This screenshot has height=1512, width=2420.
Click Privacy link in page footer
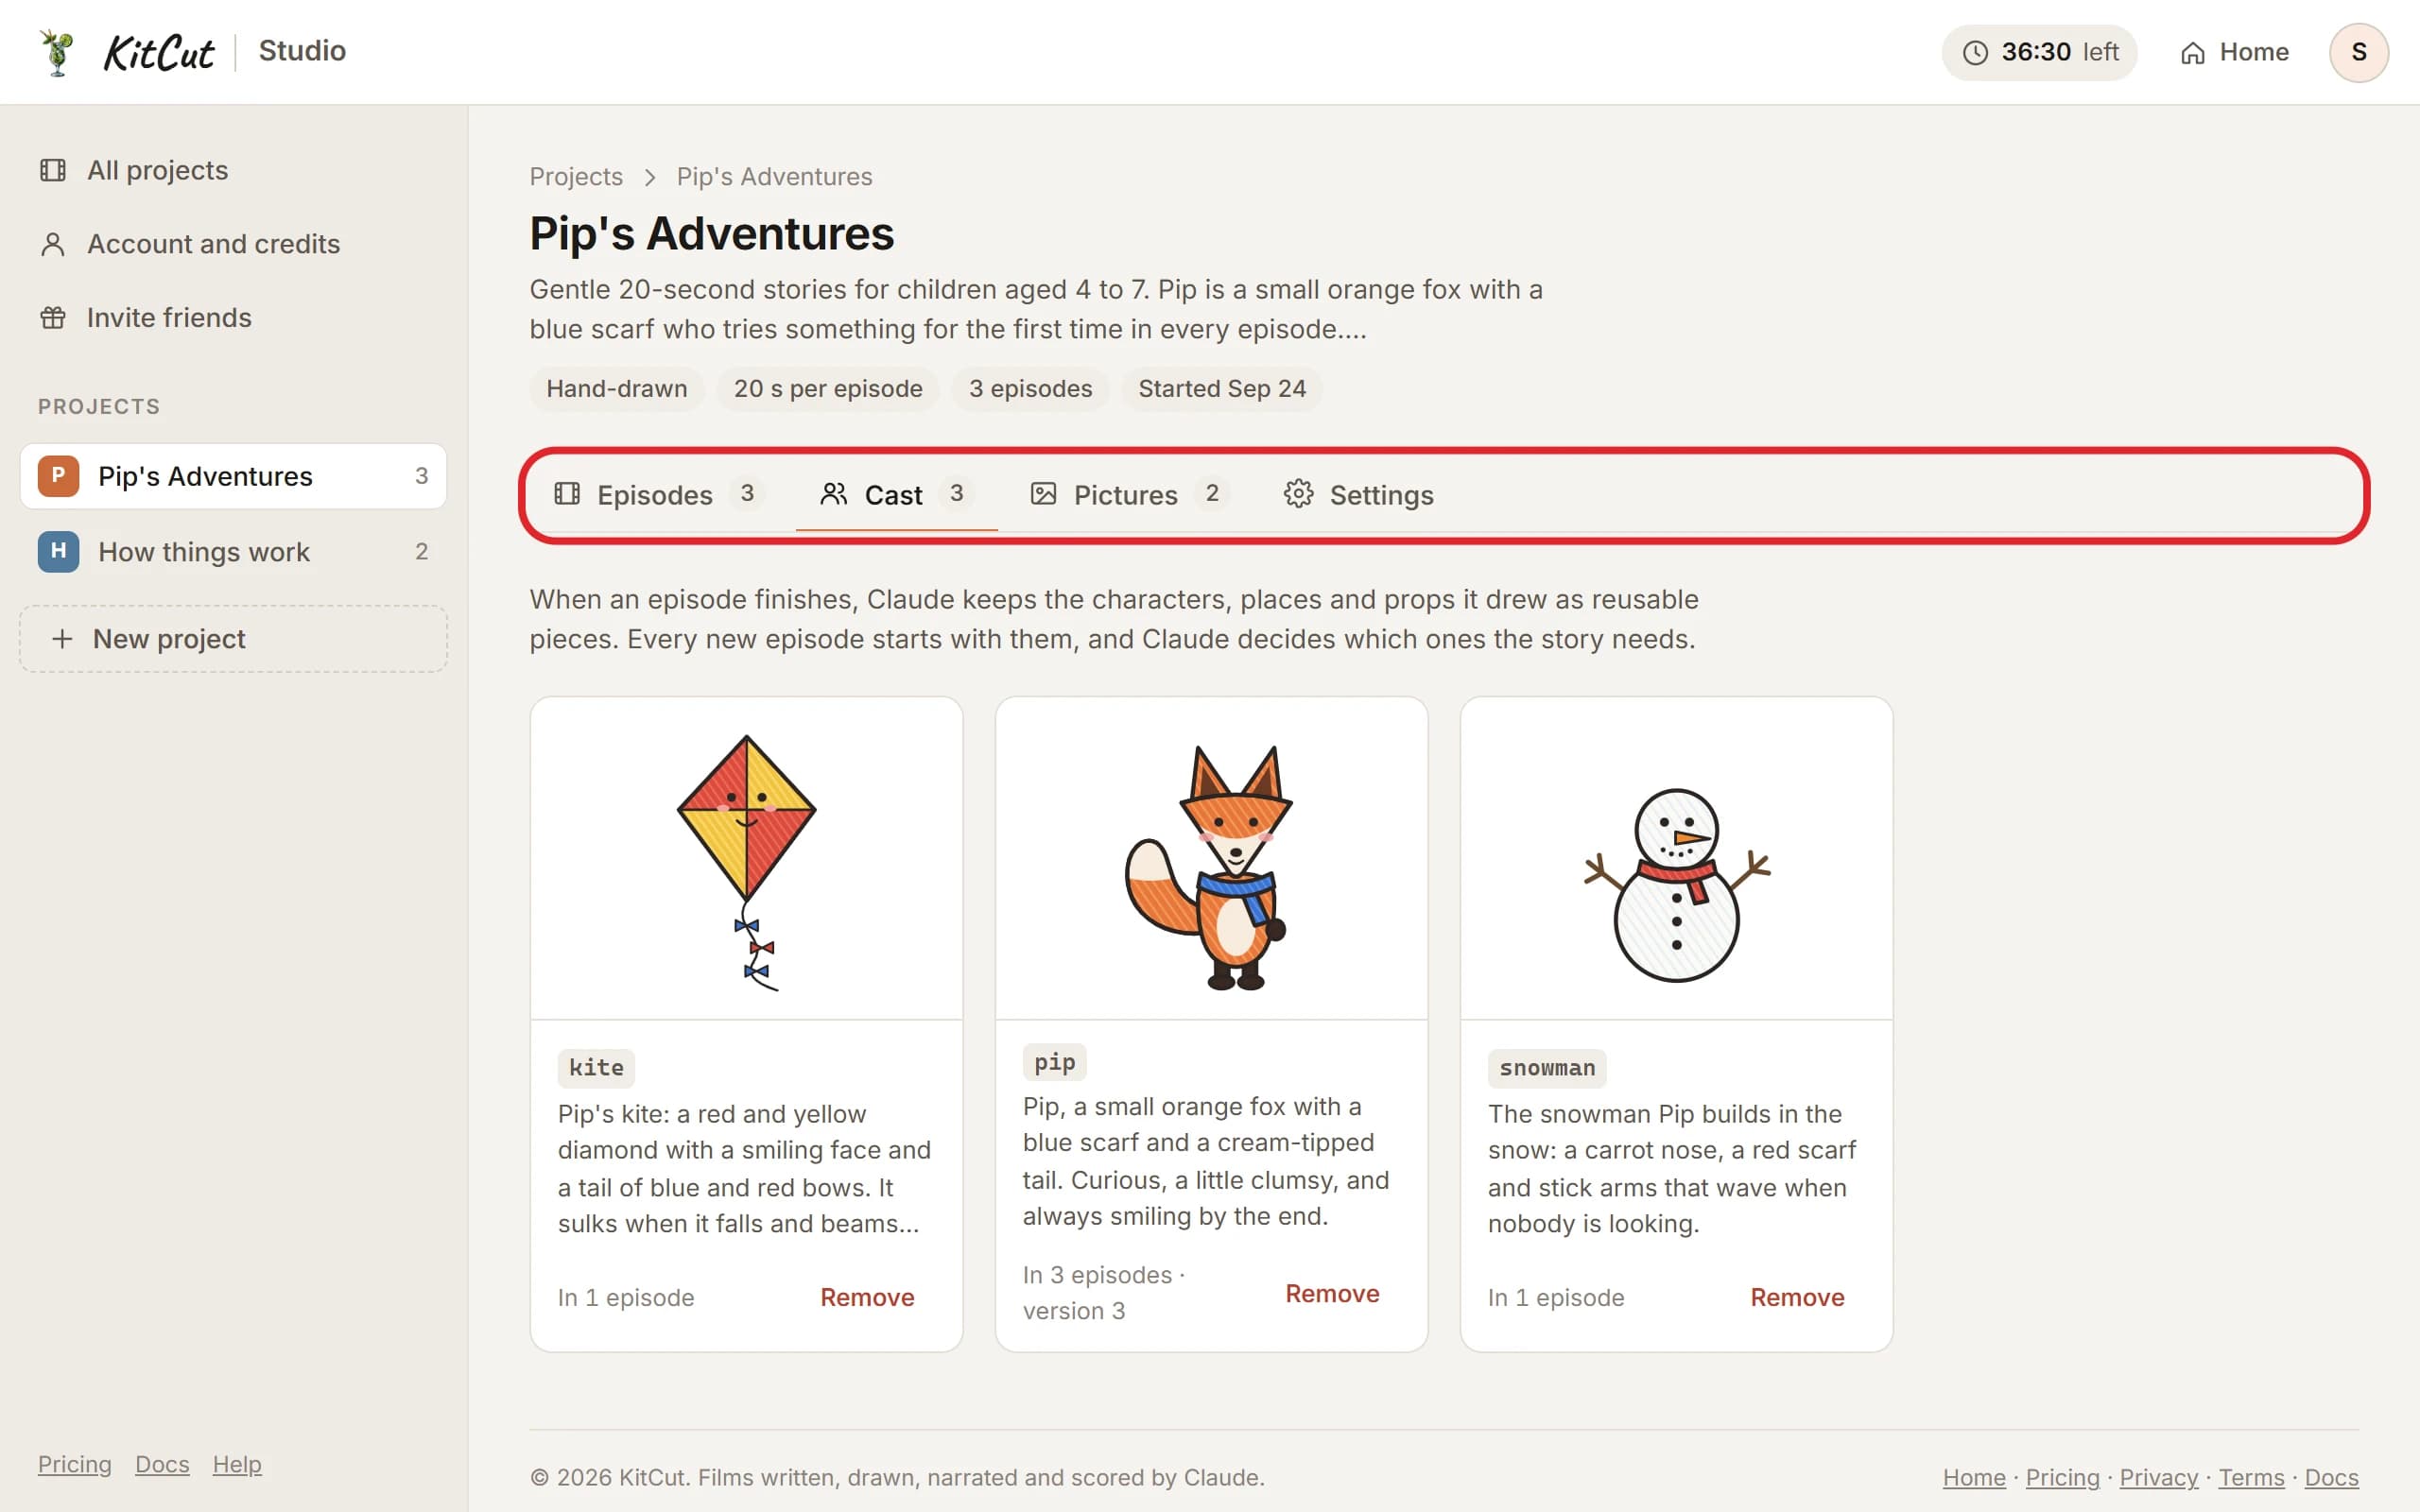point(2158,1477)
